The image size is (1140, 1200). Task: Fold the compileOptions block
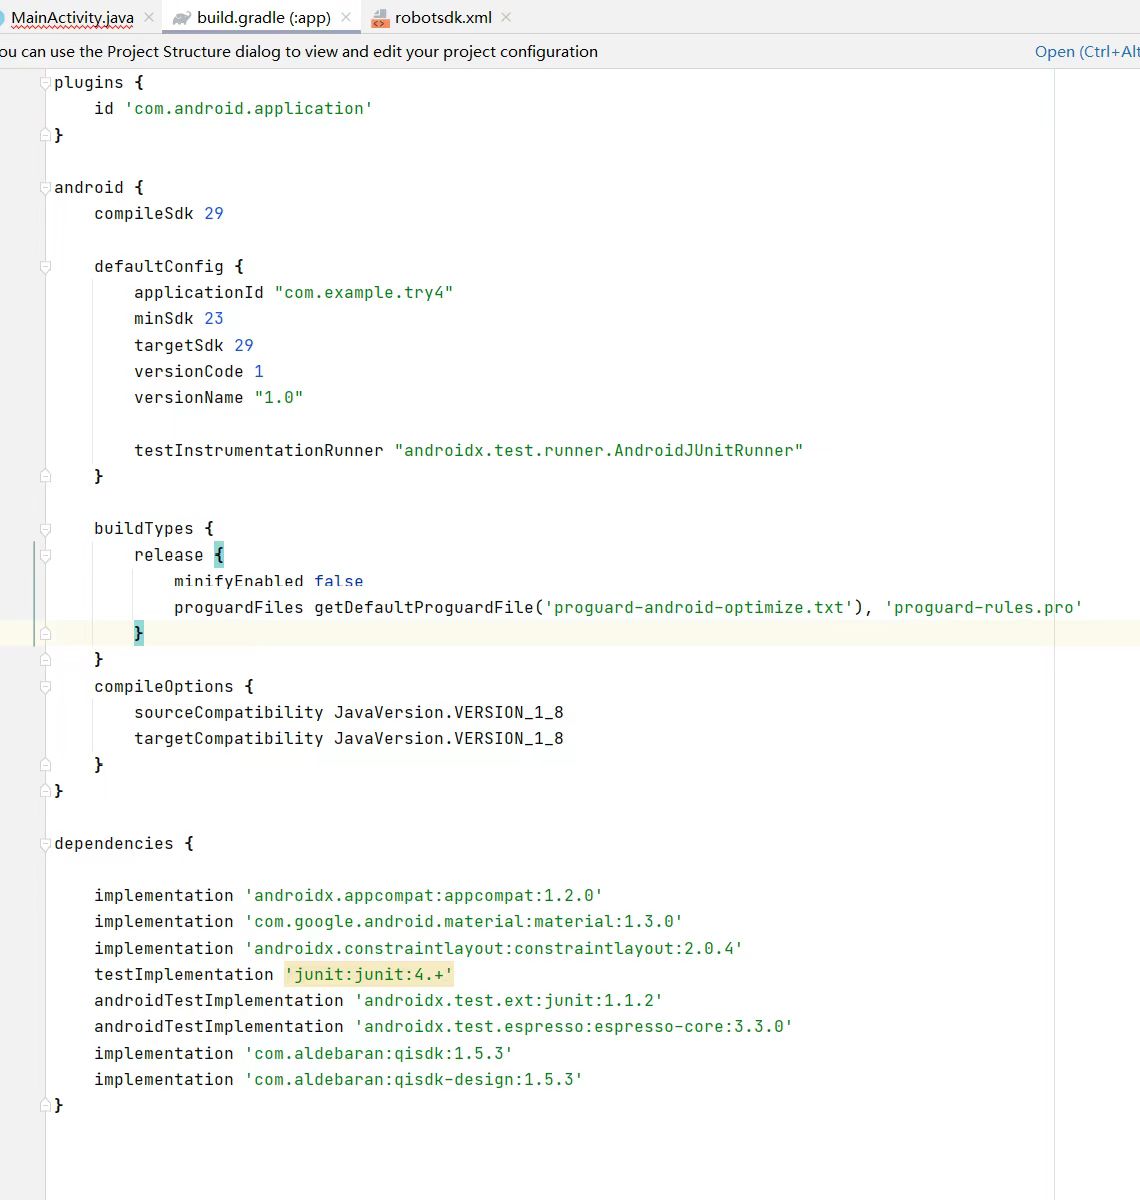45,687
